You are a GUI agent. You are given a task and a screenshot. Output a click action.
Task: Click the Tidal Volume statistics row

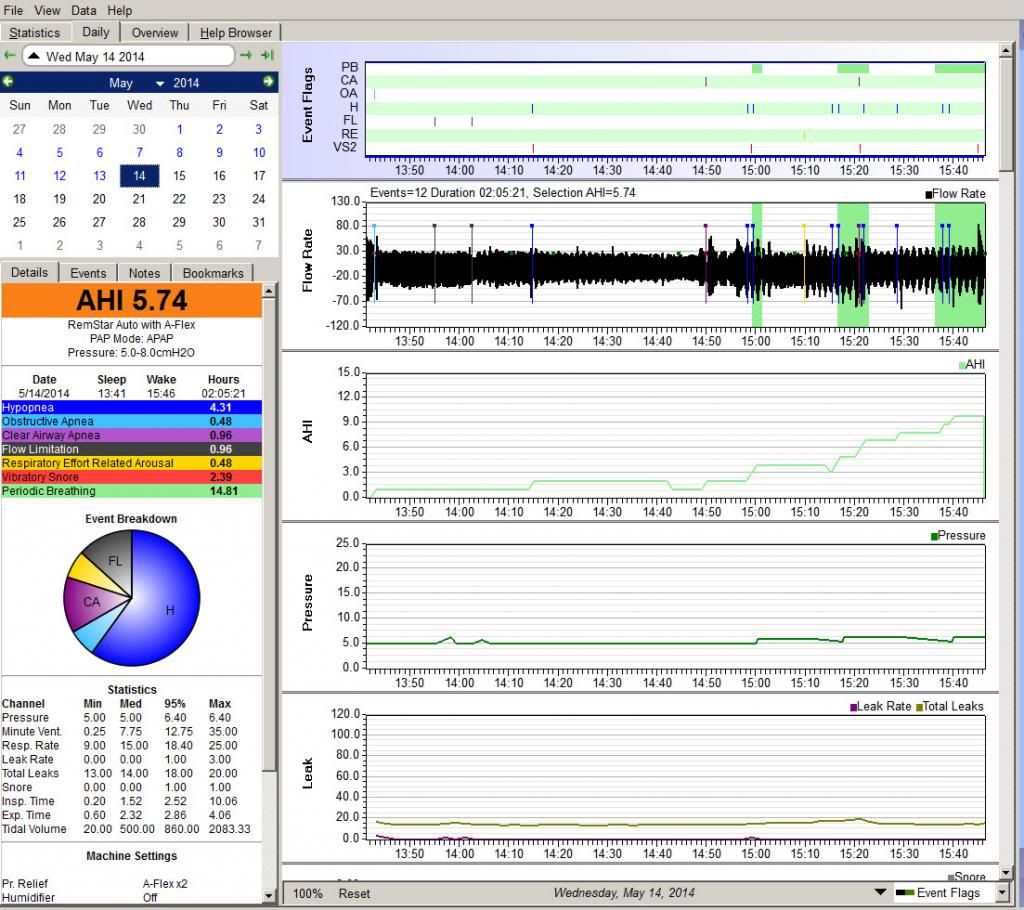tap(126, 829)
